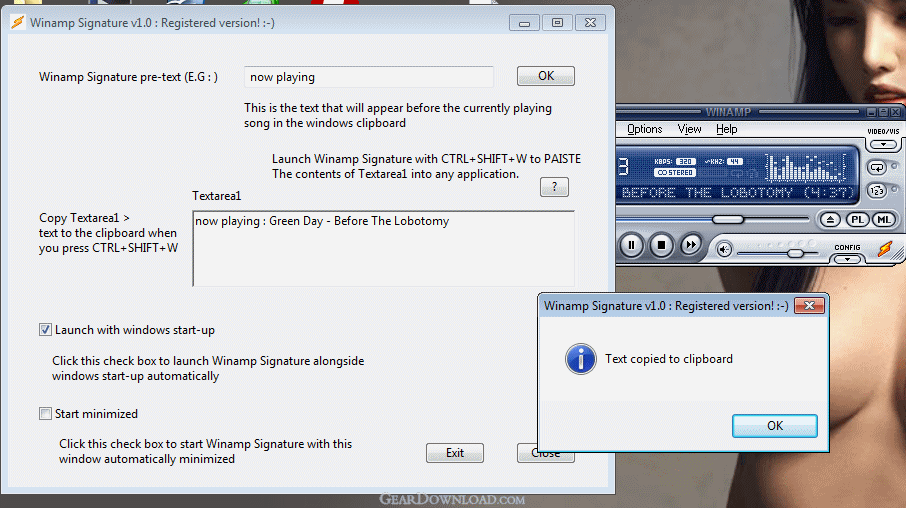The width and height of the screenshot is (906, 508).
Task: Click OK next to the pre-text field
Action: (545, 76)
